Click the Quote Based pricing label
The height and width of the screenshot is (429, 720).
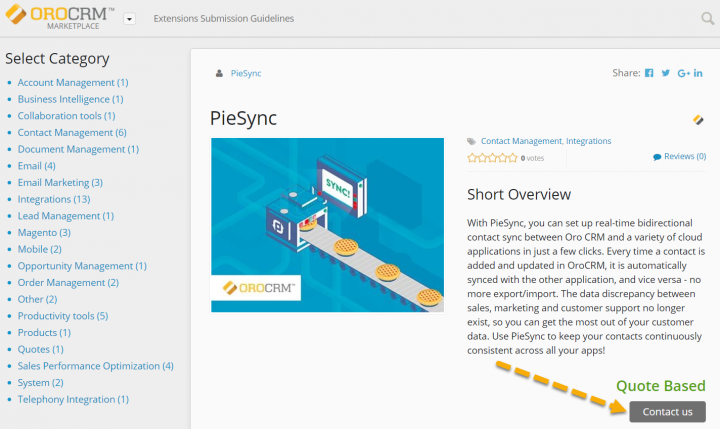click(x=660, y=386)
